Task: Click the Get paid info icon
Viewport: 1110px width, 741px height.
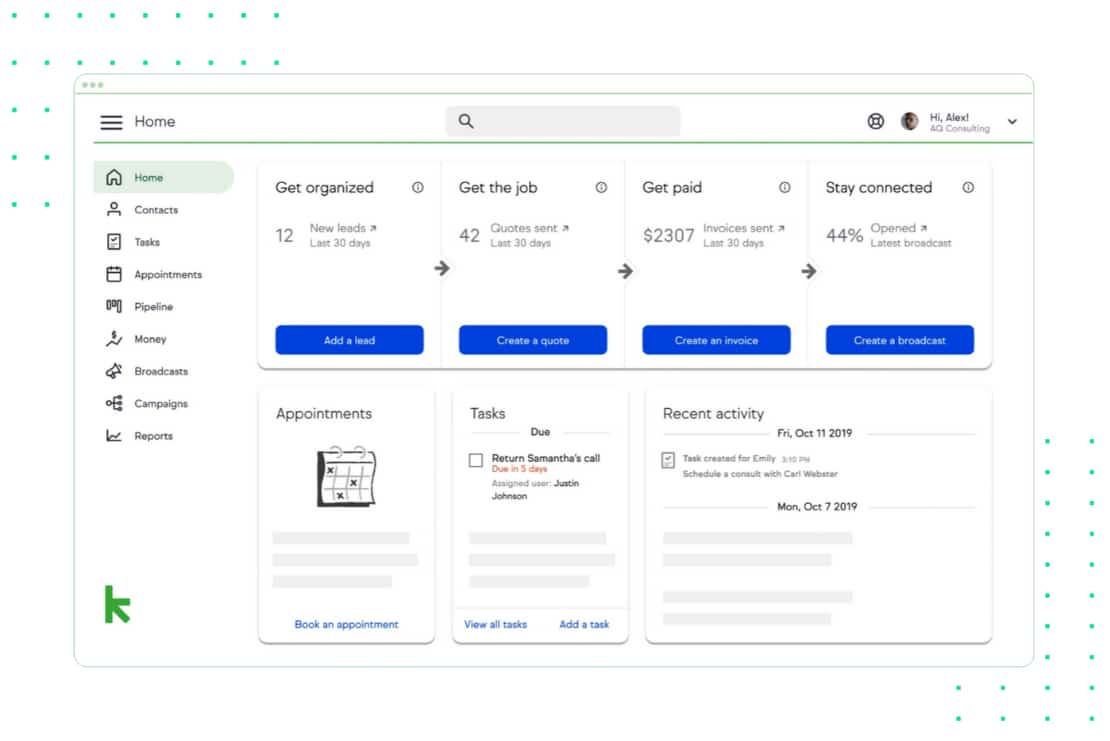Action: click(785, 188)
